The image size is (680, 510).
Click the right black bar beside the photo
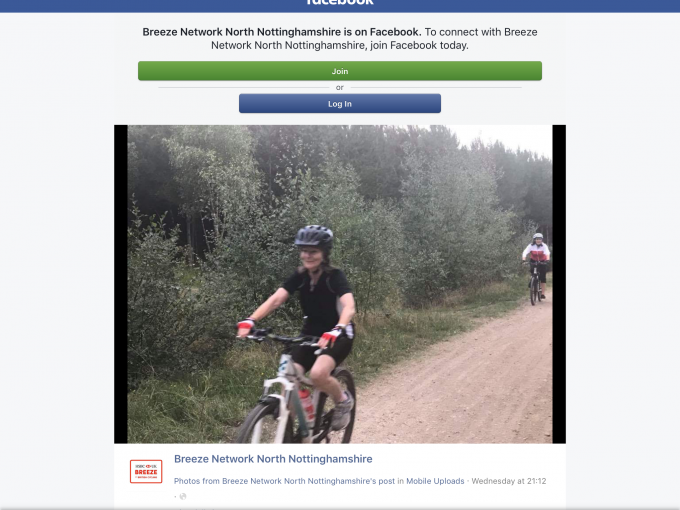[x=559, y=284]
